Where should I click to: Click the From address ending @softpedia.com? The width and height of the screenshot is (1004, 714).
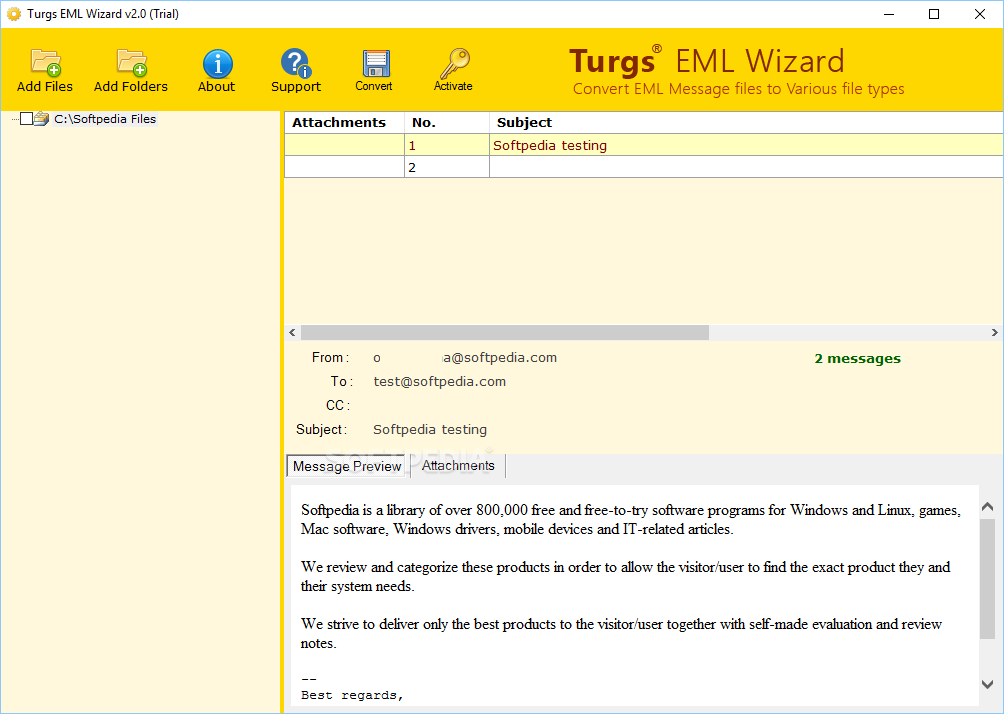[465, 358]
